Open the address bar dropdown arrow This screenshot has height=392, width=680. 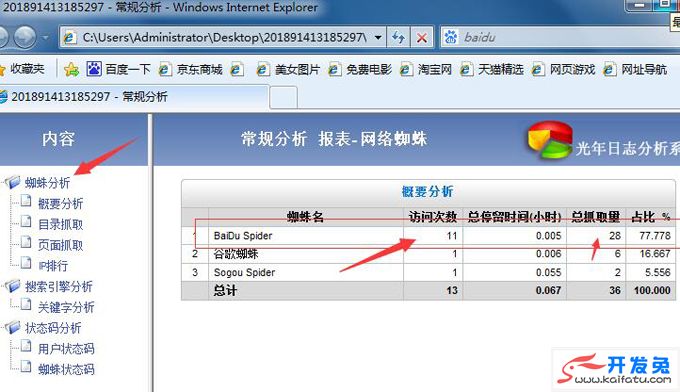[x=378, y=38]
